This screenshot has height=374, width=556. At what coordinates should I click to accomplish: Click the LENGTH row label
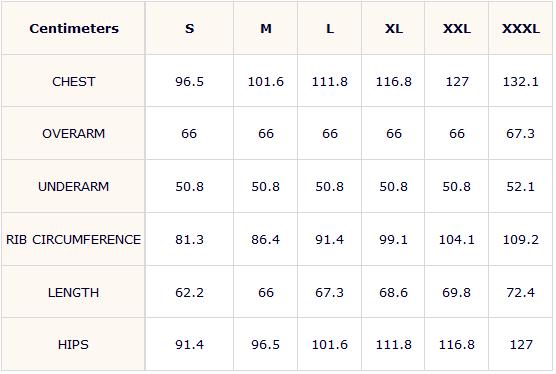(x=74, y=292)
